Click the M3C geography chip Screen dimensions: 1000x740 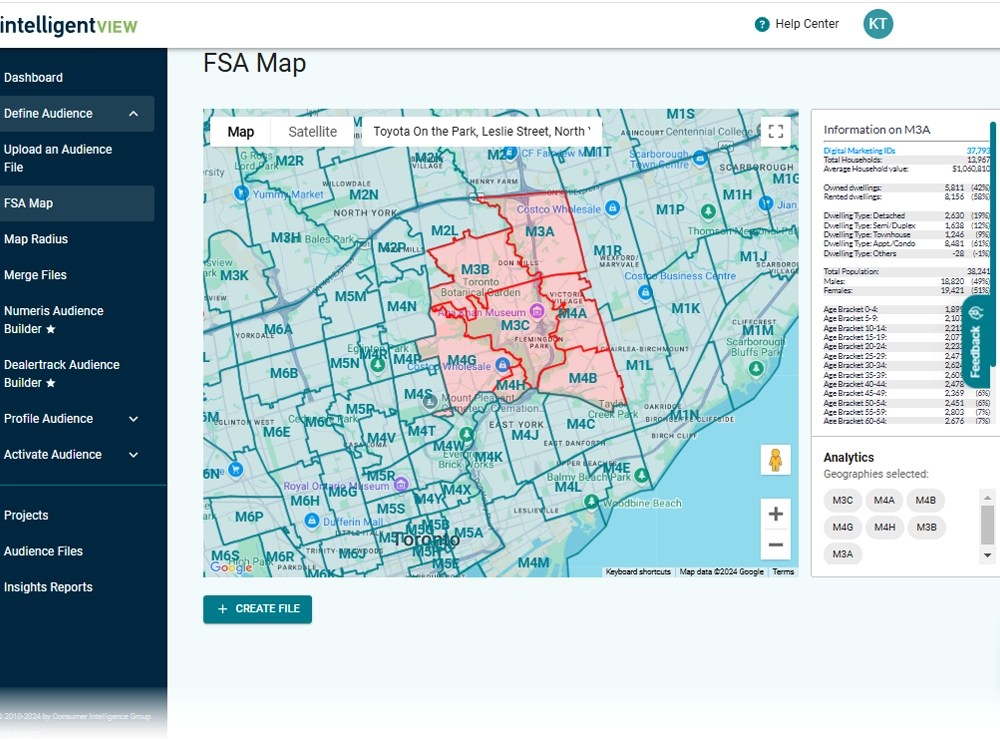tap(842, 500)
